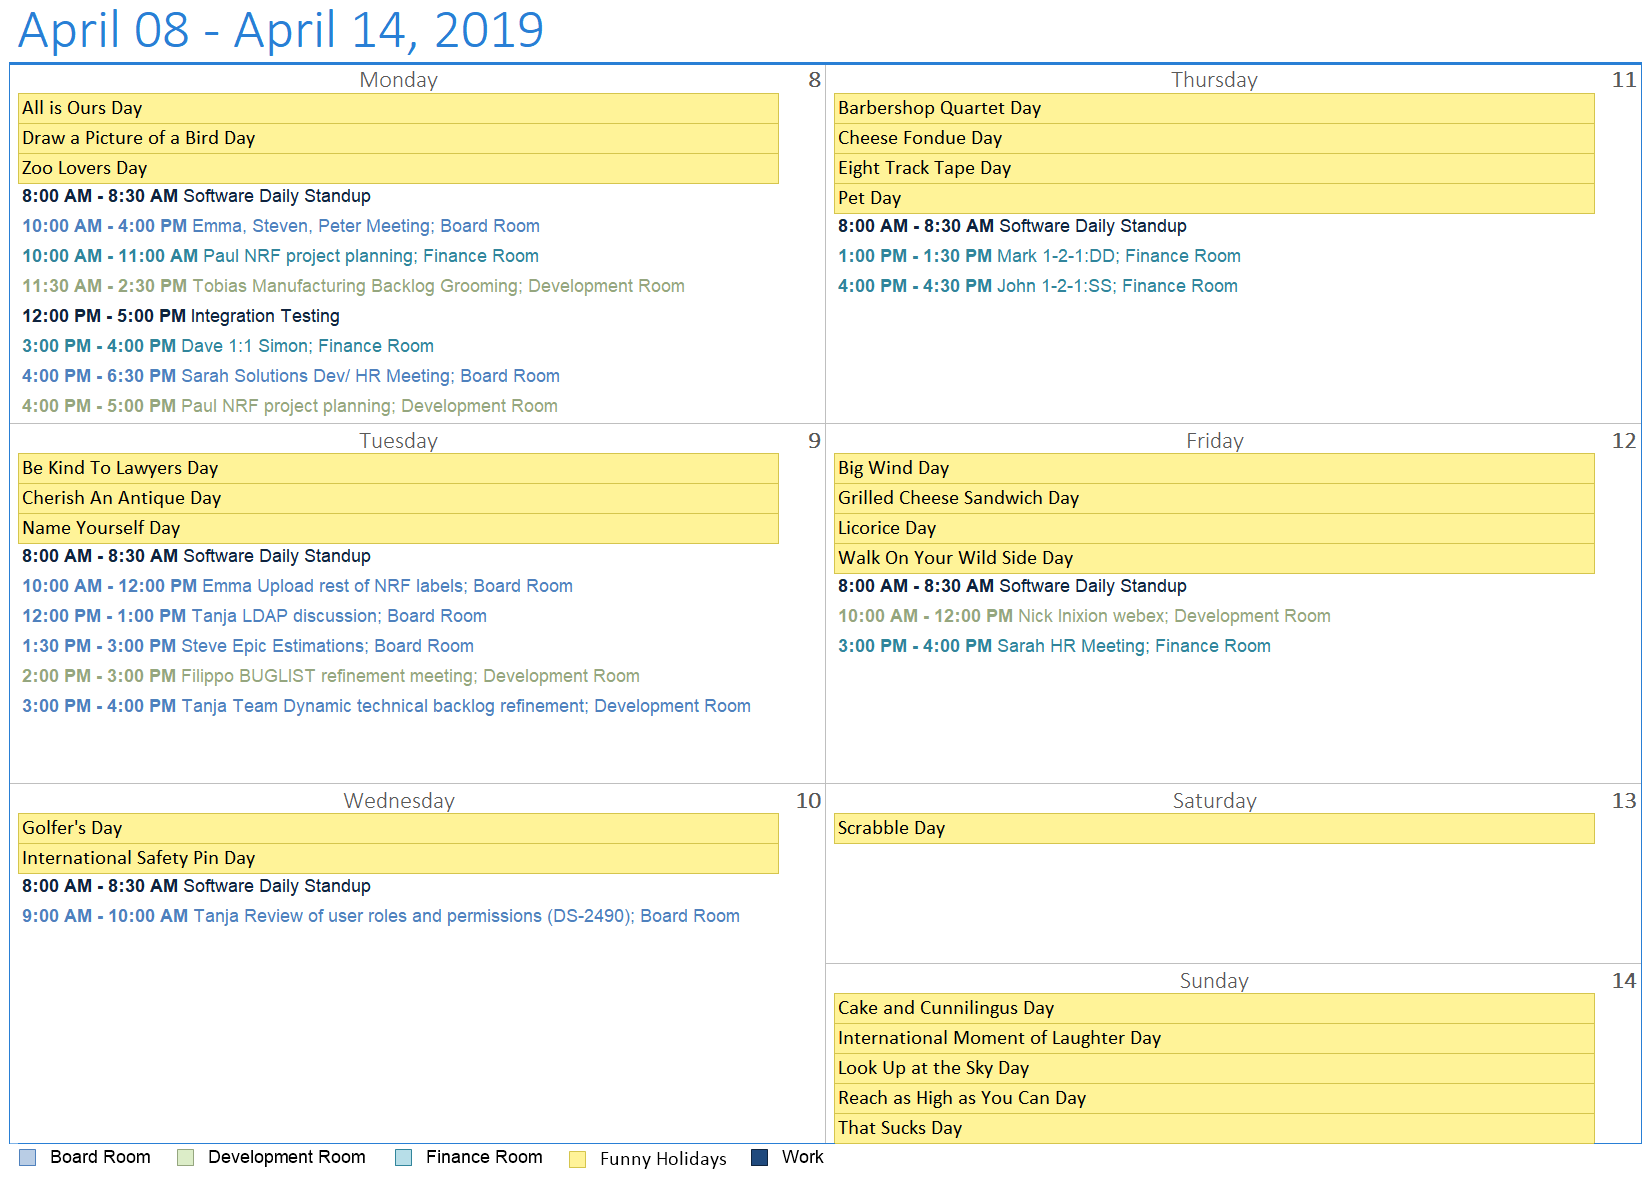The image size is (1647, 1182).
Task: Click the Monday day header
Action: click(x=398, y=80)
